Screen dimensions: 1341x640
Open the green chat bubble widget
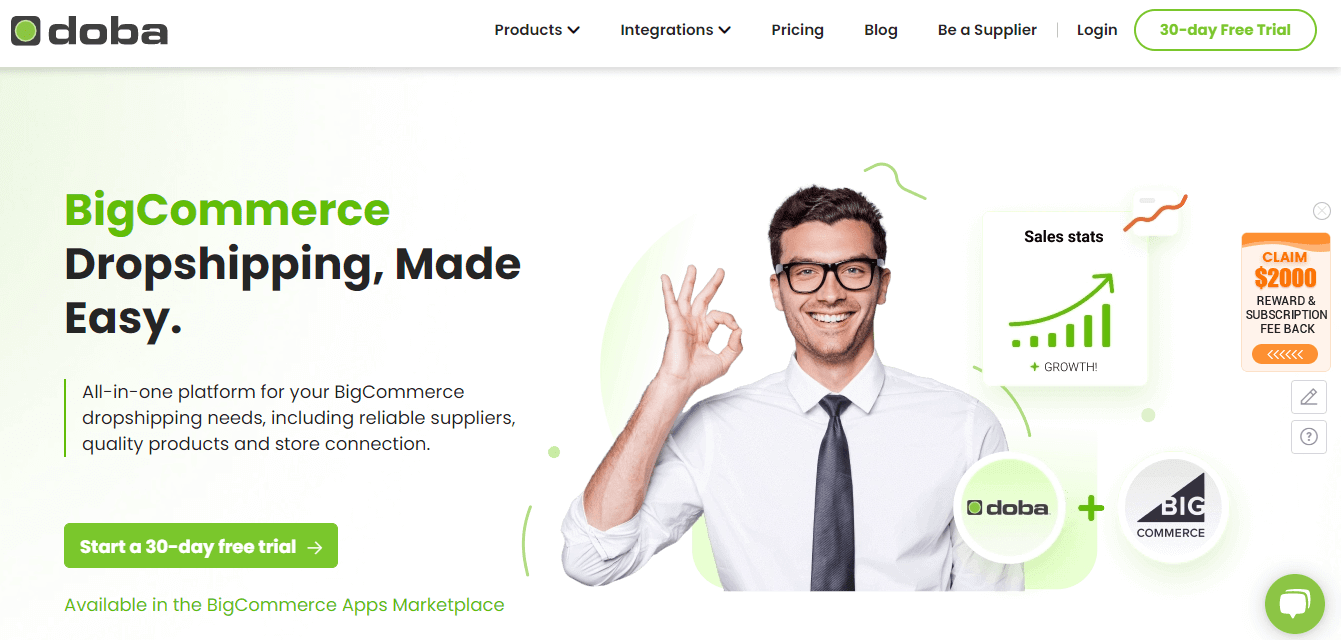pyautogui.click(x=1294, y=603)
